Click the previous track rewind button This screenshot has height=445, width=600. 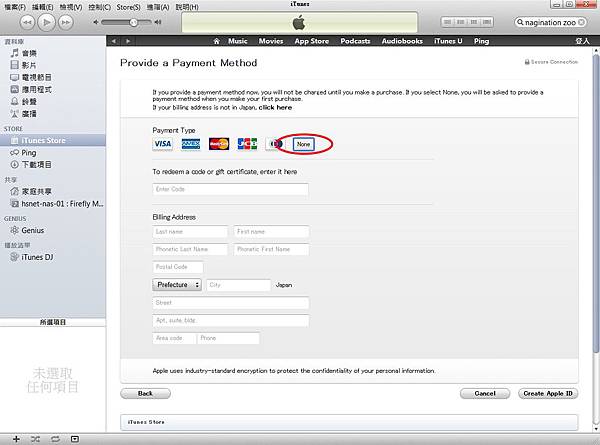pyautogui.click(x=27, y=22)
